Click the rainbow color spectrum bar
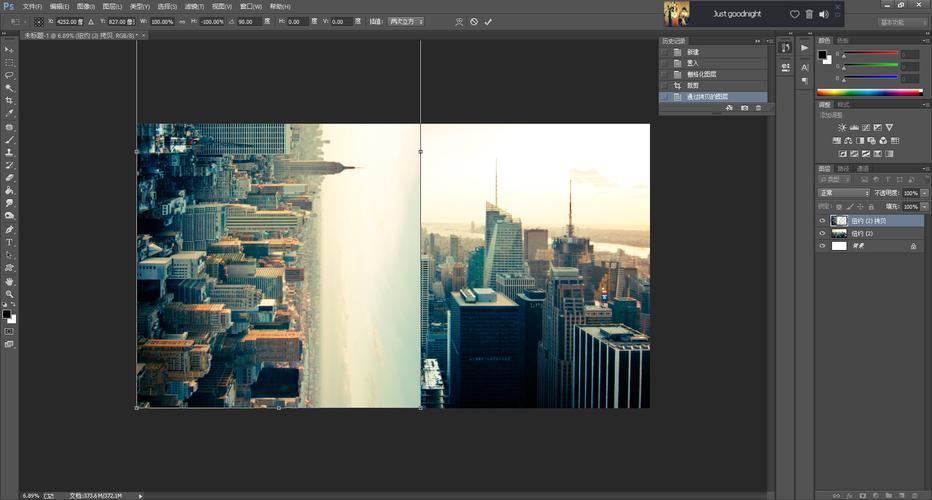 (x=869, y=92)
